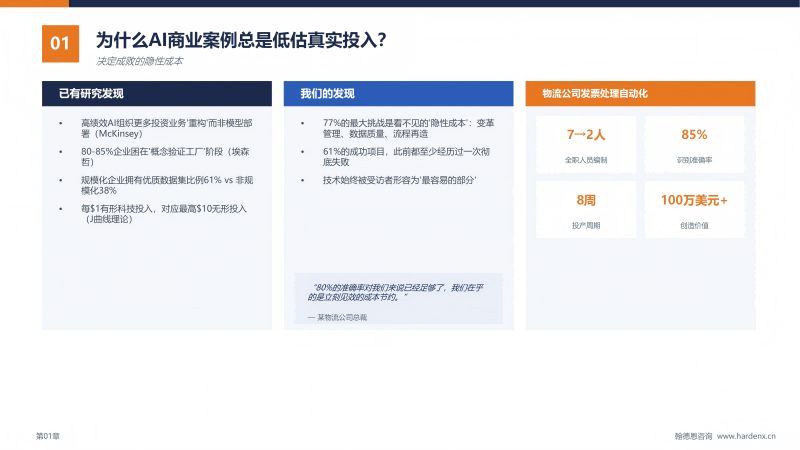Click the subtitle 决定成败的隐性成本

click(139, 61)
